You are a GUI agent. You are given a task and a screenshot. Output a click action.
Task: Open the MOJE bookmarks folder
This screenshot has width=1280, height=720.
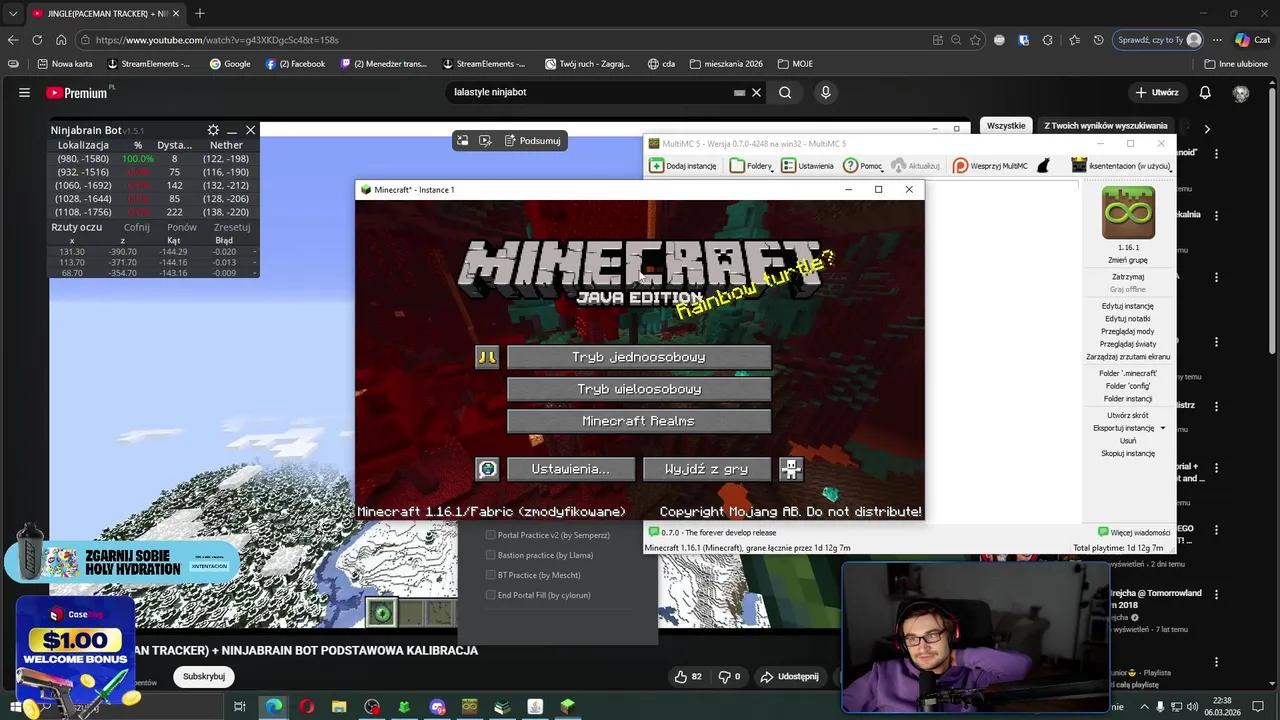[795, 64]
